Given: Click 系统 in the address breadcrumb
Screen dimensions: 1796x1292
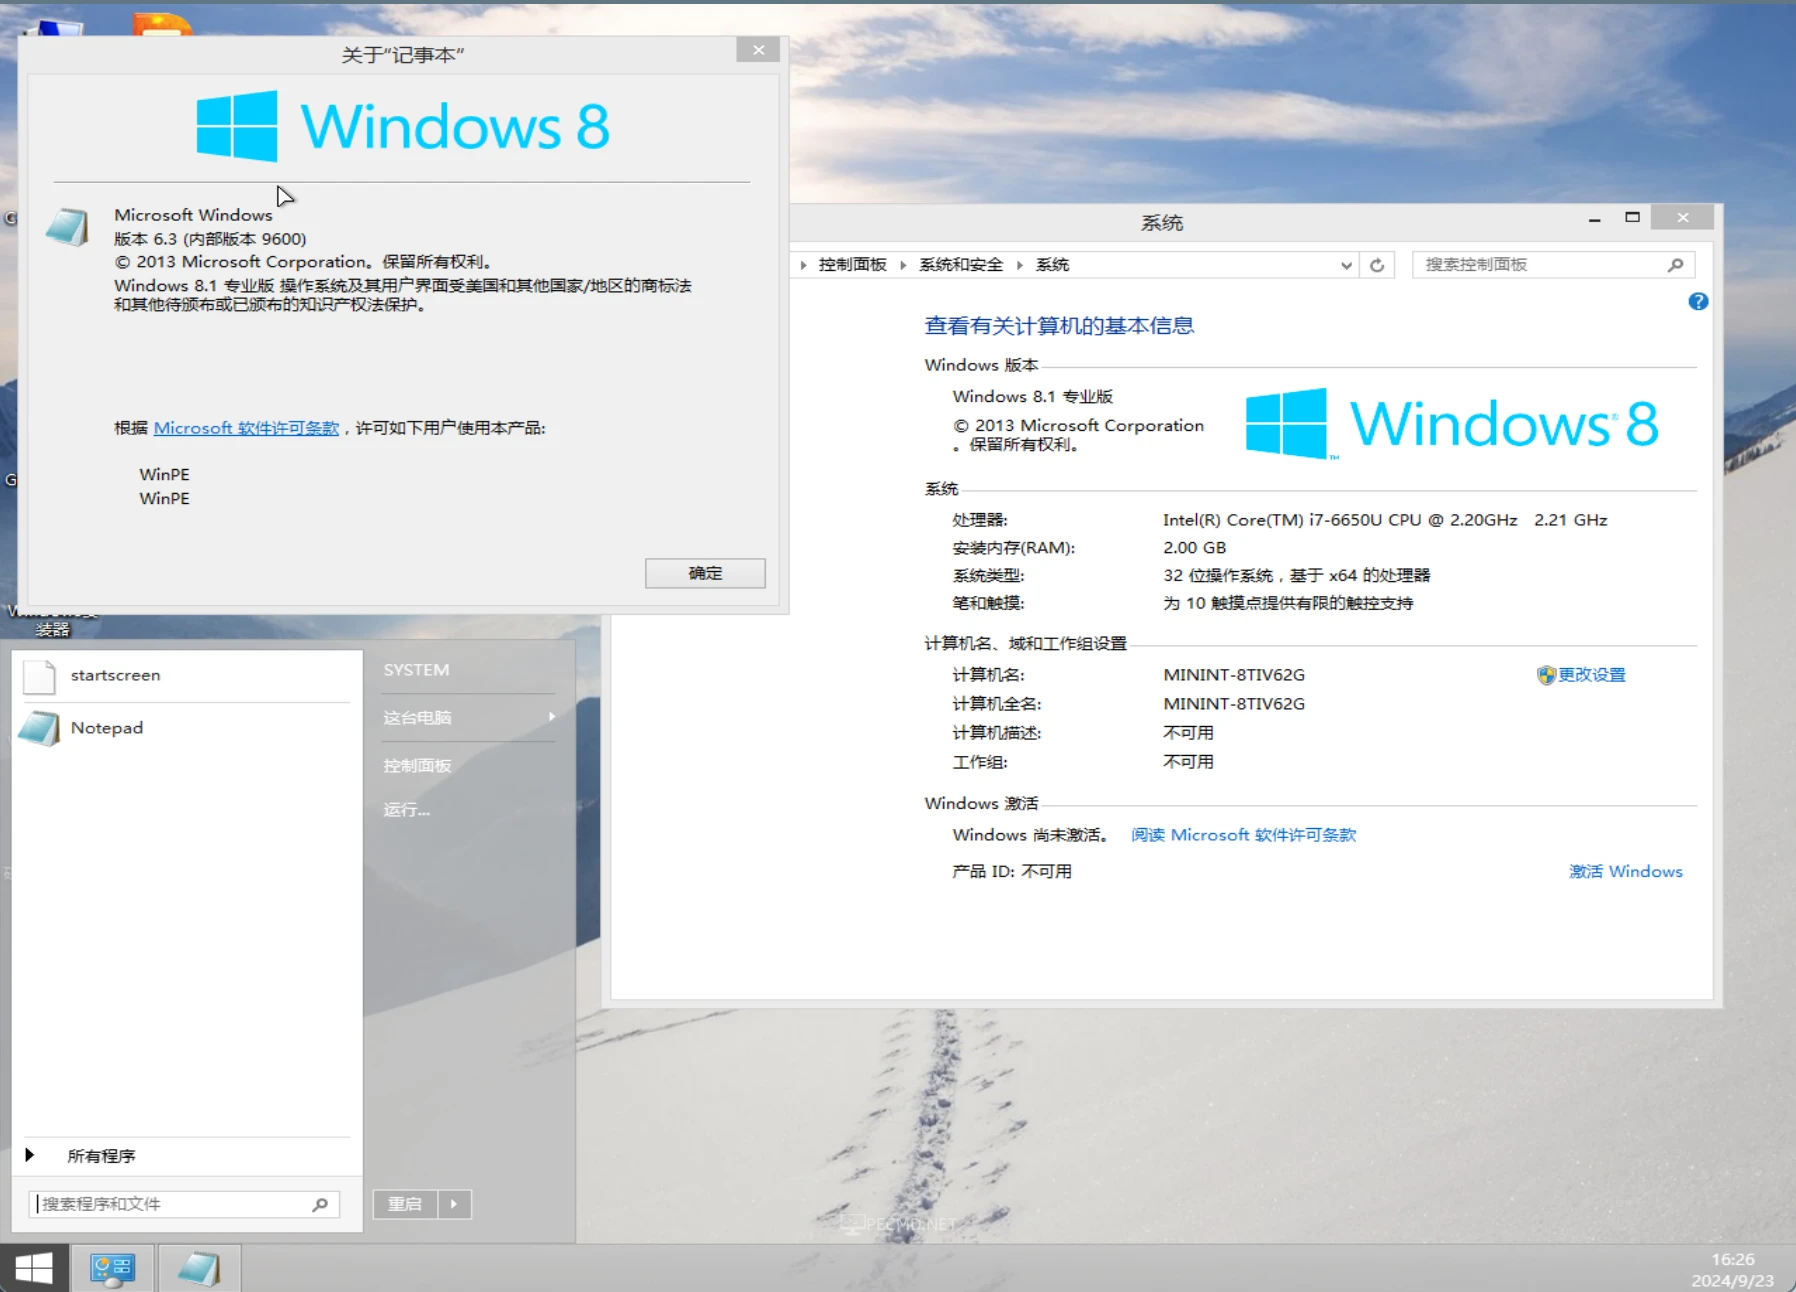Looking at the screenshot, I should click(1052, 265).
